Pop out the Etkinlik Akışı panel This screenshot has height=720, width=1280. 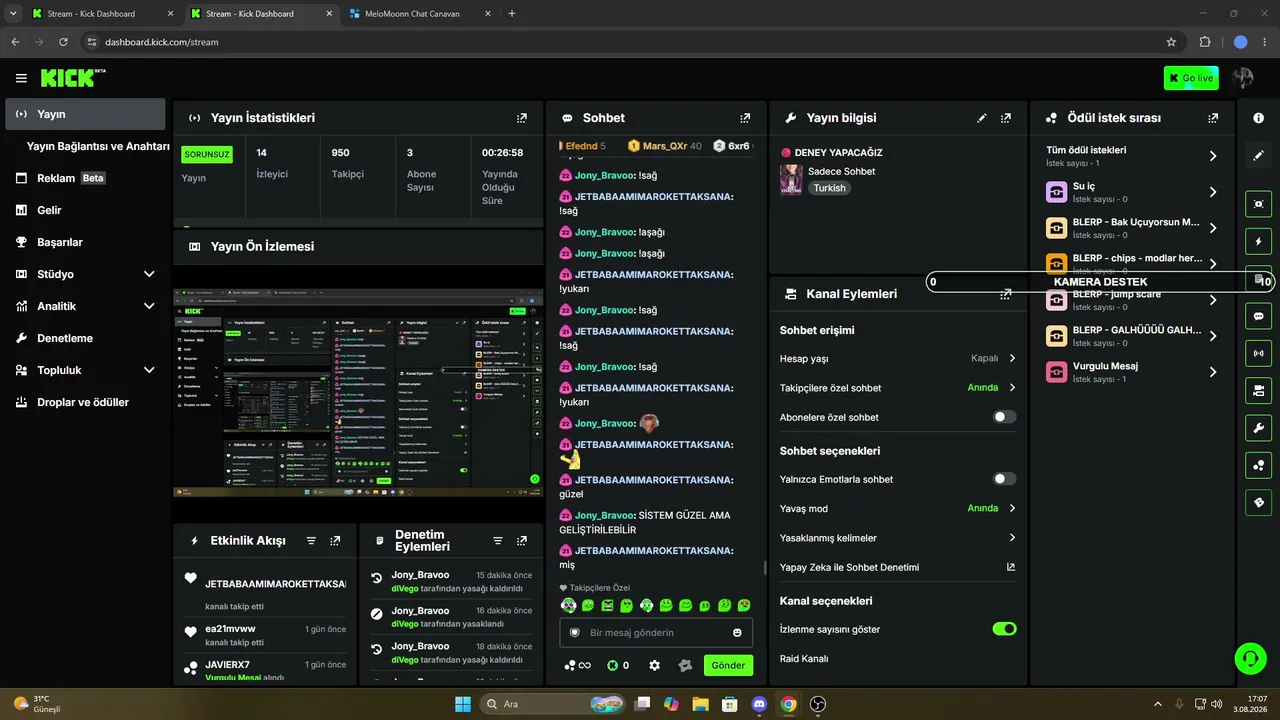pyautogui.click(x=335, y=541)
